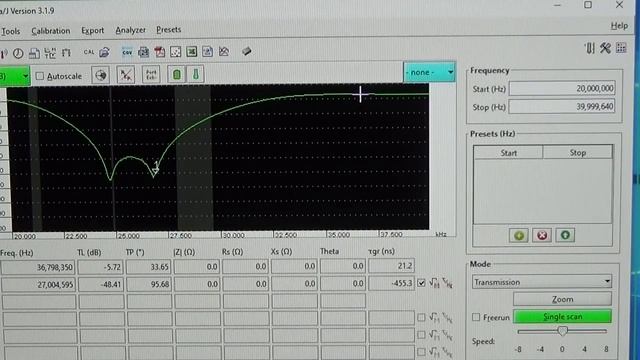Viewport: 640px width, 360px height.
Task: Click the Zoom button
Action: (562, 299)
